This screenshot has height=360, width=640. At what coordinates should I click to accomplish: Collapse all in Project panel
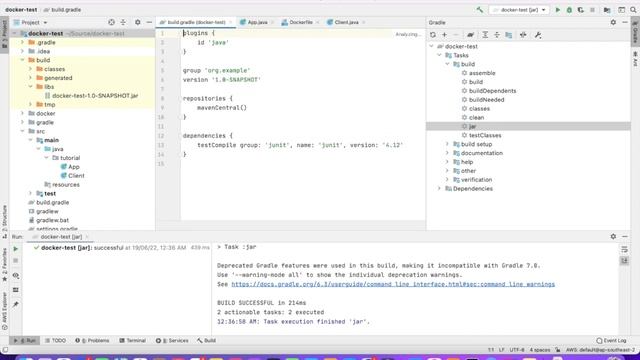pyautogui.click(x=123, y=22)
